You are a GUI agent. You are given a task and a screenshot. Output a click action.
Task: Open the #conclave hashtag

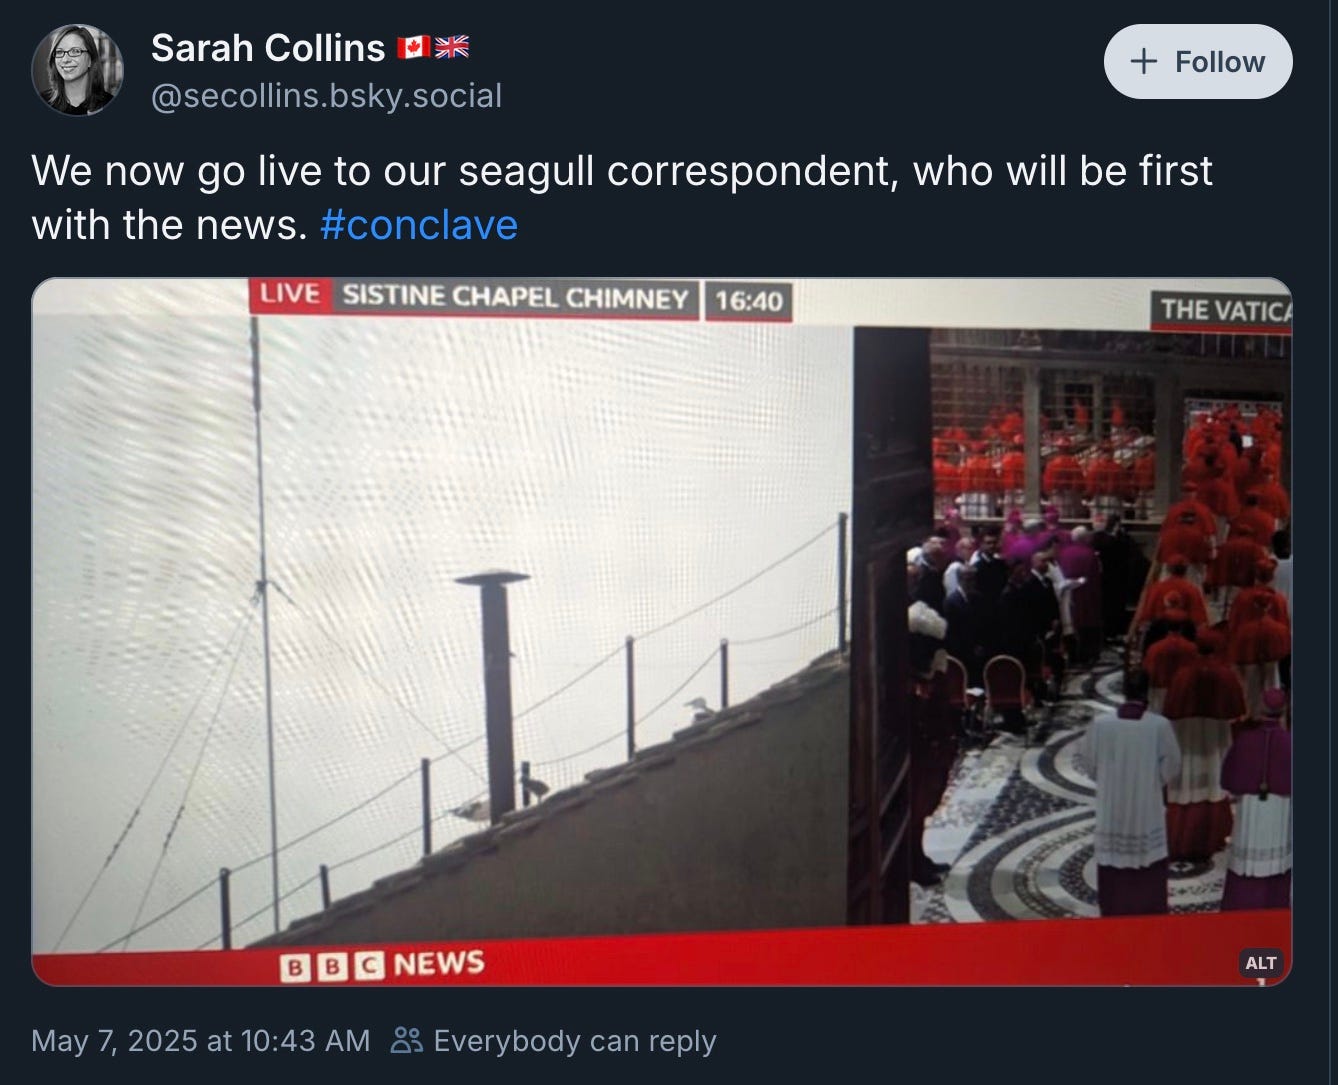pos(419,224)
